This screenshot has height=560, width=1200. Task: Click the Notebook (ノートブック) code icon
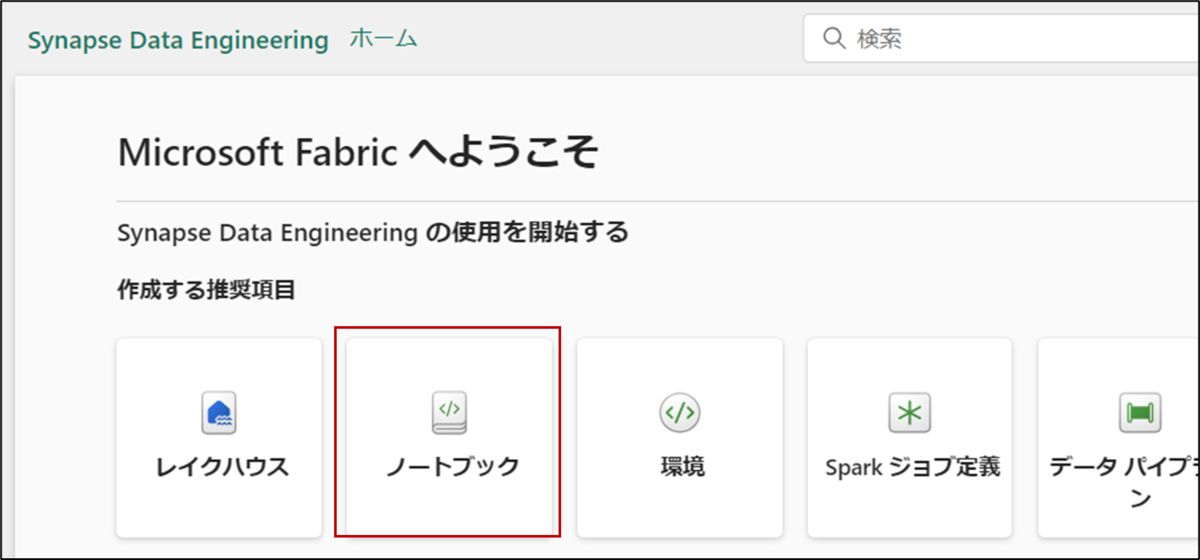click(449, 413)
